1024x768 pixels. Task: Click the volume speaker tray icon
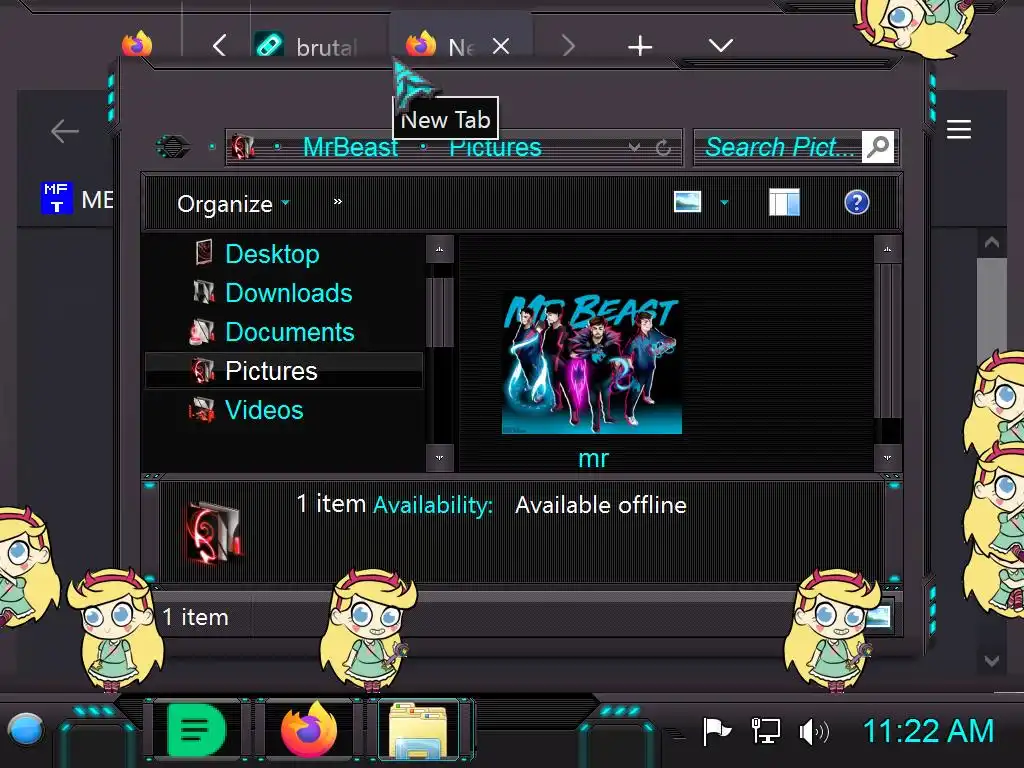(x=814, y=731)
